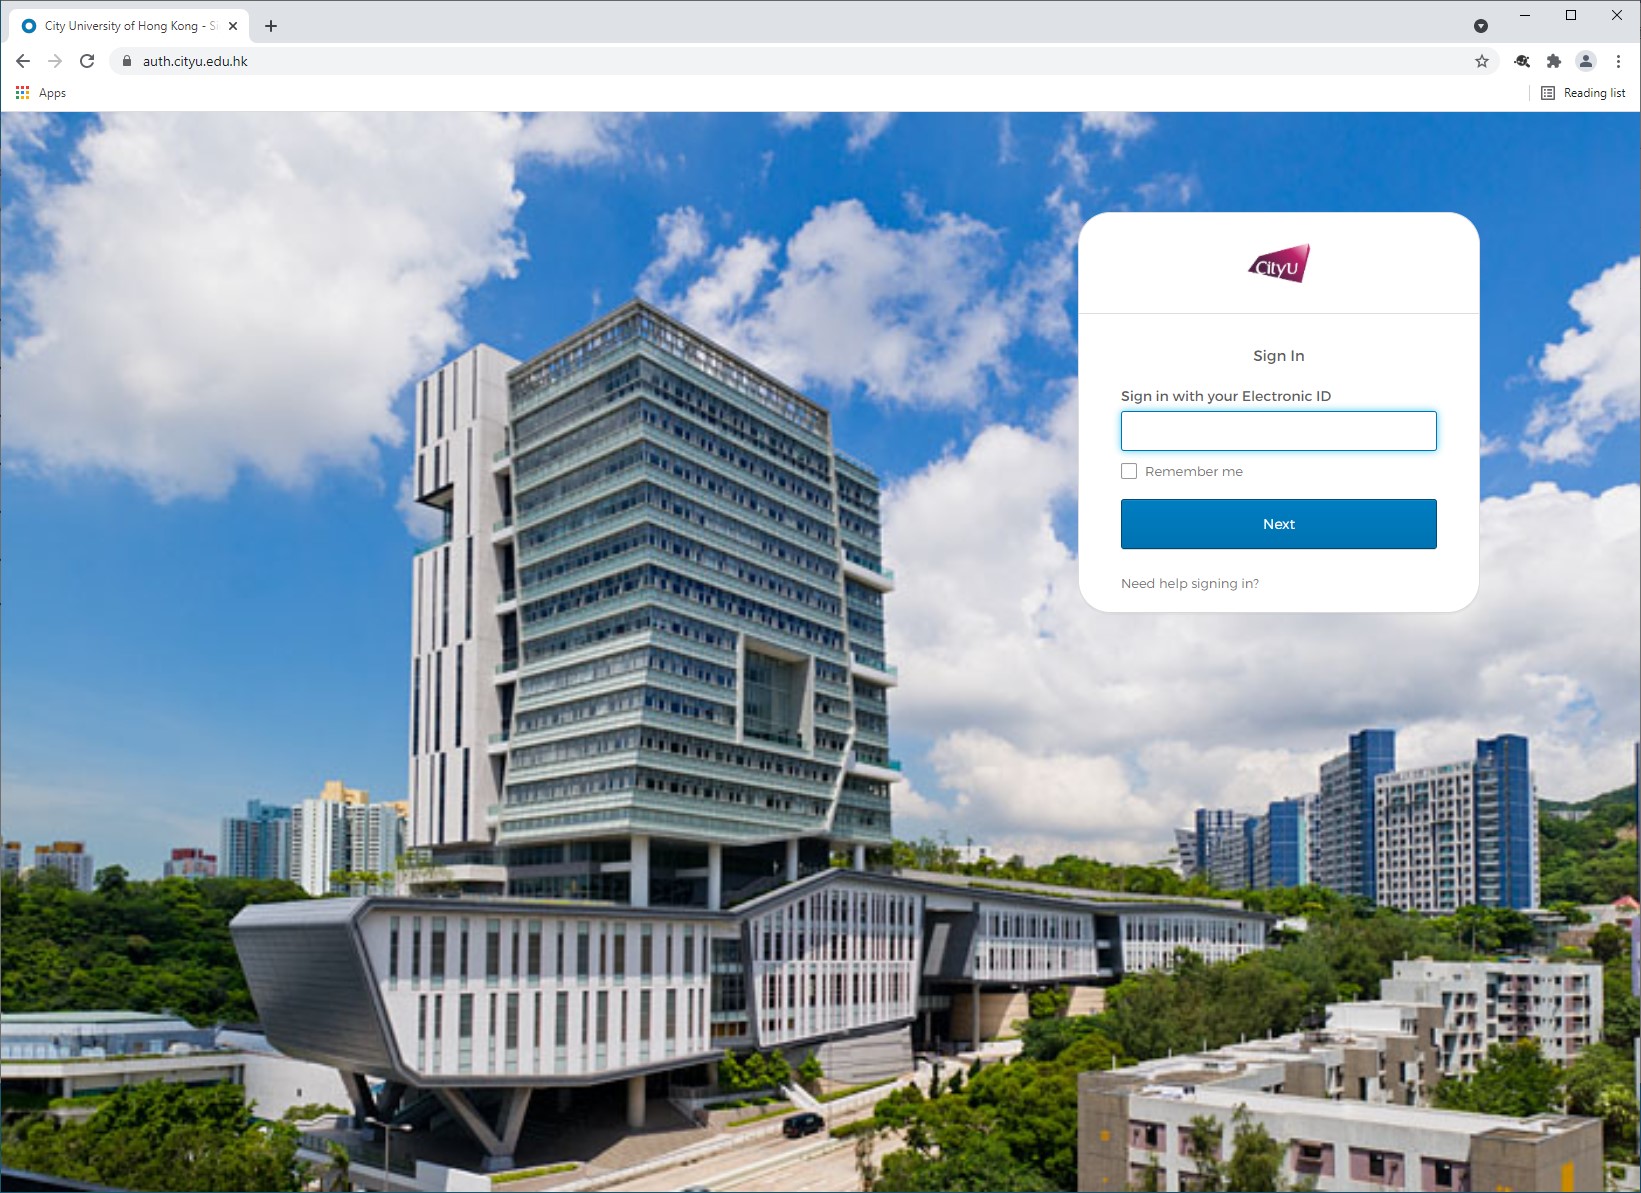Viewport: 1641px width, 1193px height.
Task: Bookmark this page with the star icon
Action: tap(1482, 61)
